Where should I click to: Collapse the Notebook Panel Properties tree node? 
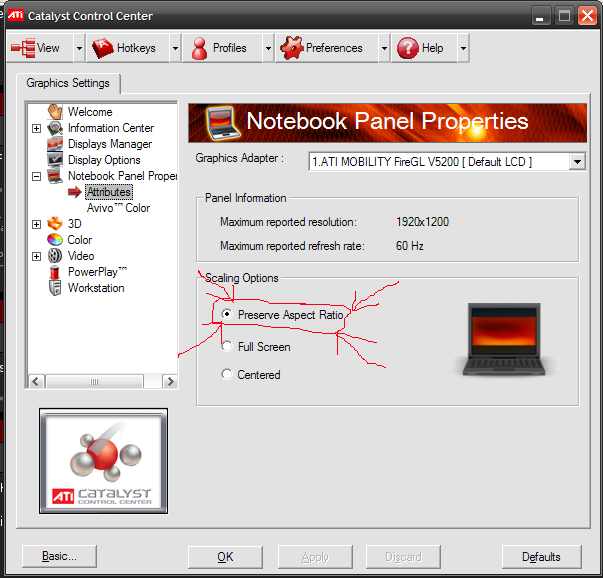tap(37, 176)
